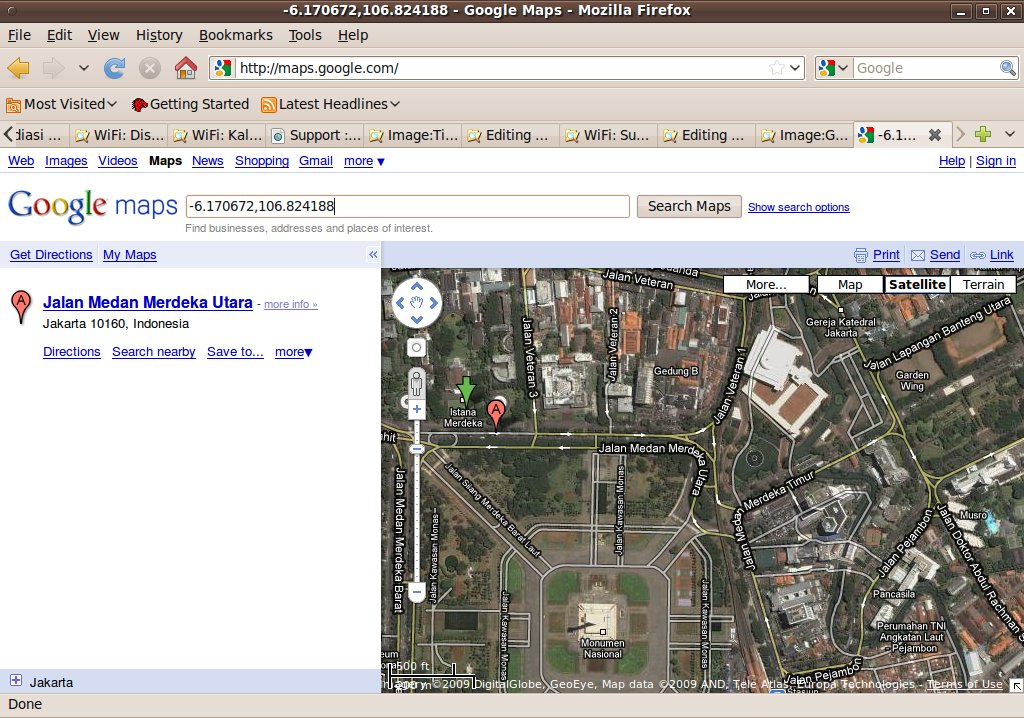Click the Firefox home icon
Viewport: 1024px width, 718px height.
tap(185, 68)
